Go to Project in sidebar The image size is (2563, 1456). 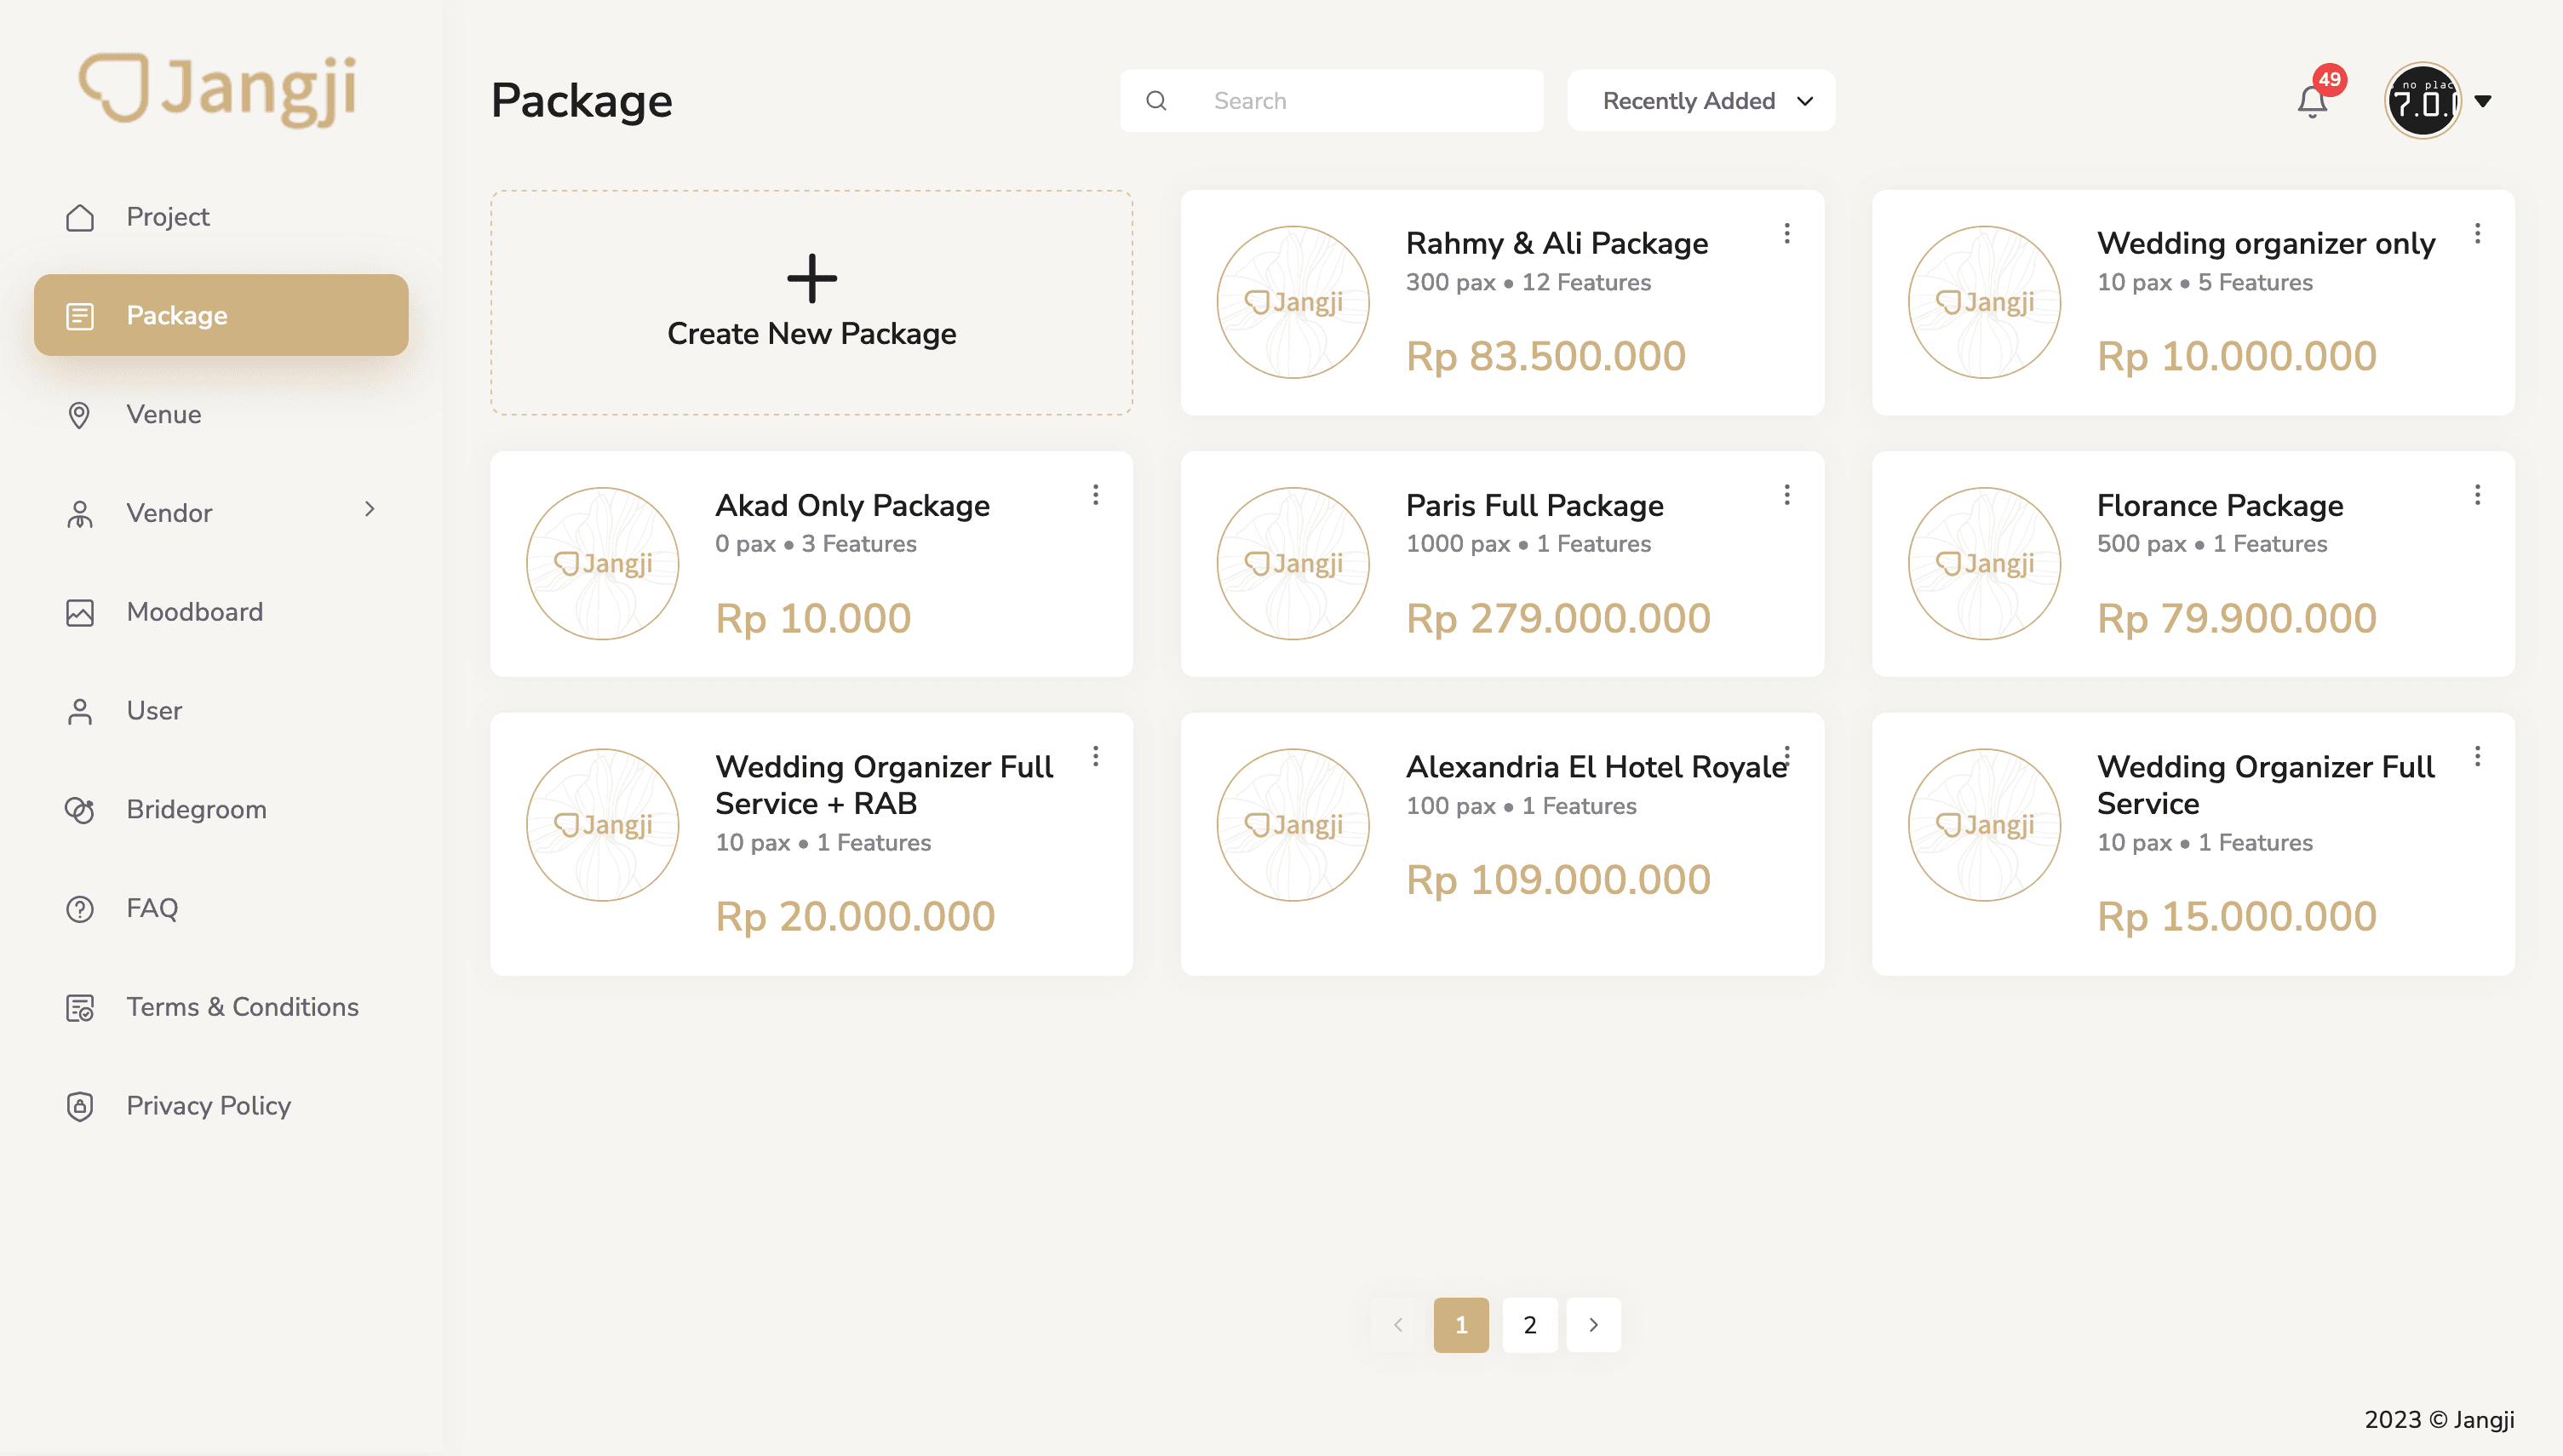pos(221,217)
